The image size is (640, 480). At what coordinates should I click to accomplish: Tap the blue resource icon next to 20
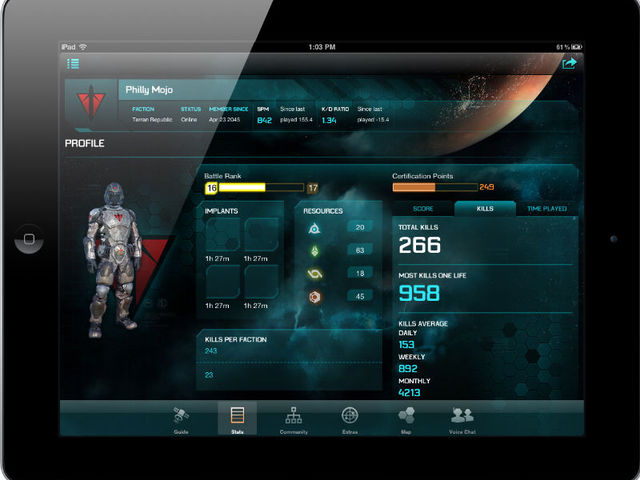pyautogui.click(x=314, y=228)
